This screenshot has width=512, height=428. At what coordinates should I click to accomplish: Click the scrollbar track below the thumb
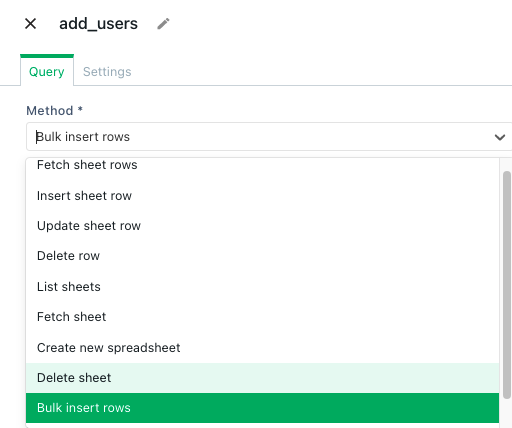[x=507, y=413]
